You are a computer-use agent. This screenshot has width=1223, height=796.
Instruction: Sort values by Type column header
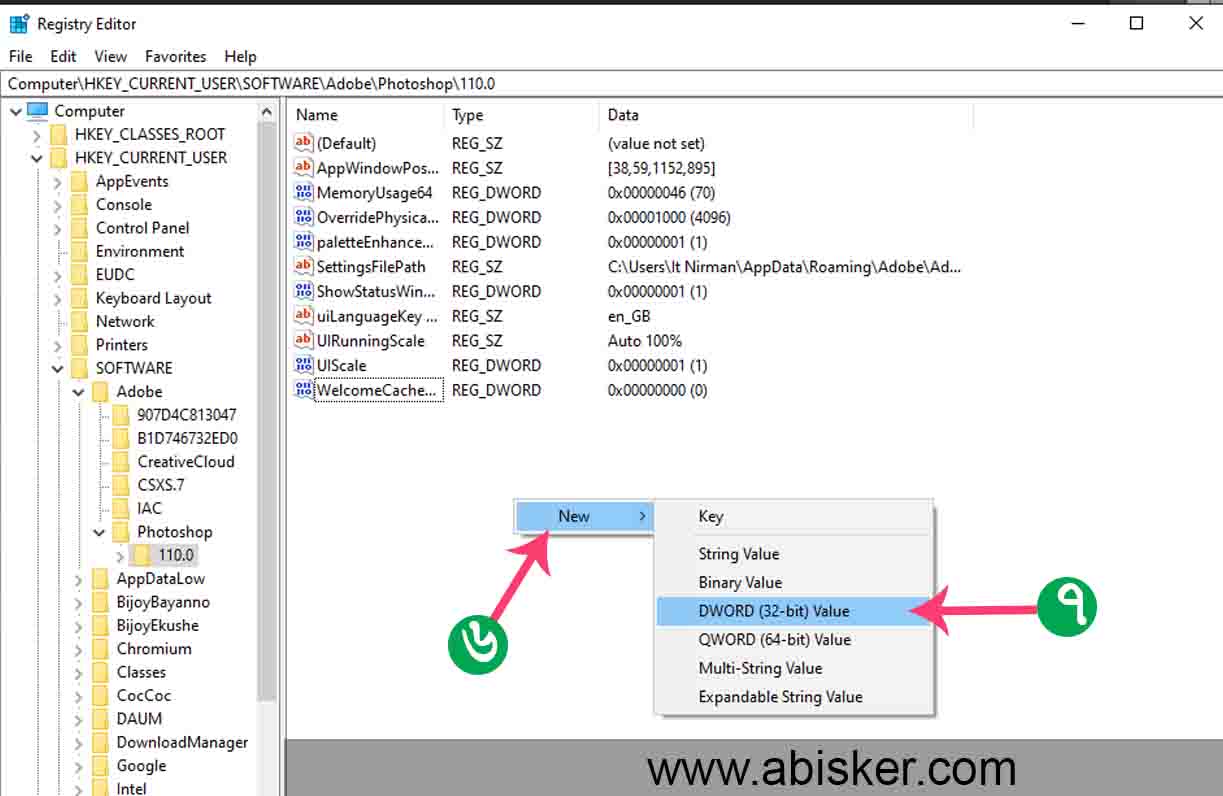(522, 115)
